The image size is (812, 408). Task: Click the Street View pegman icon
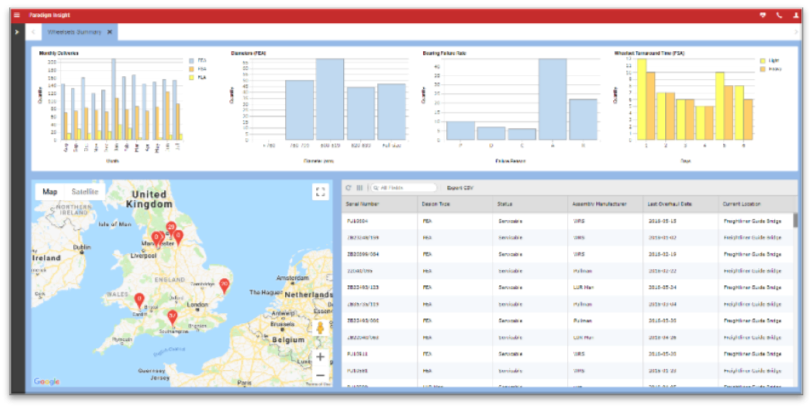[320, 329]
